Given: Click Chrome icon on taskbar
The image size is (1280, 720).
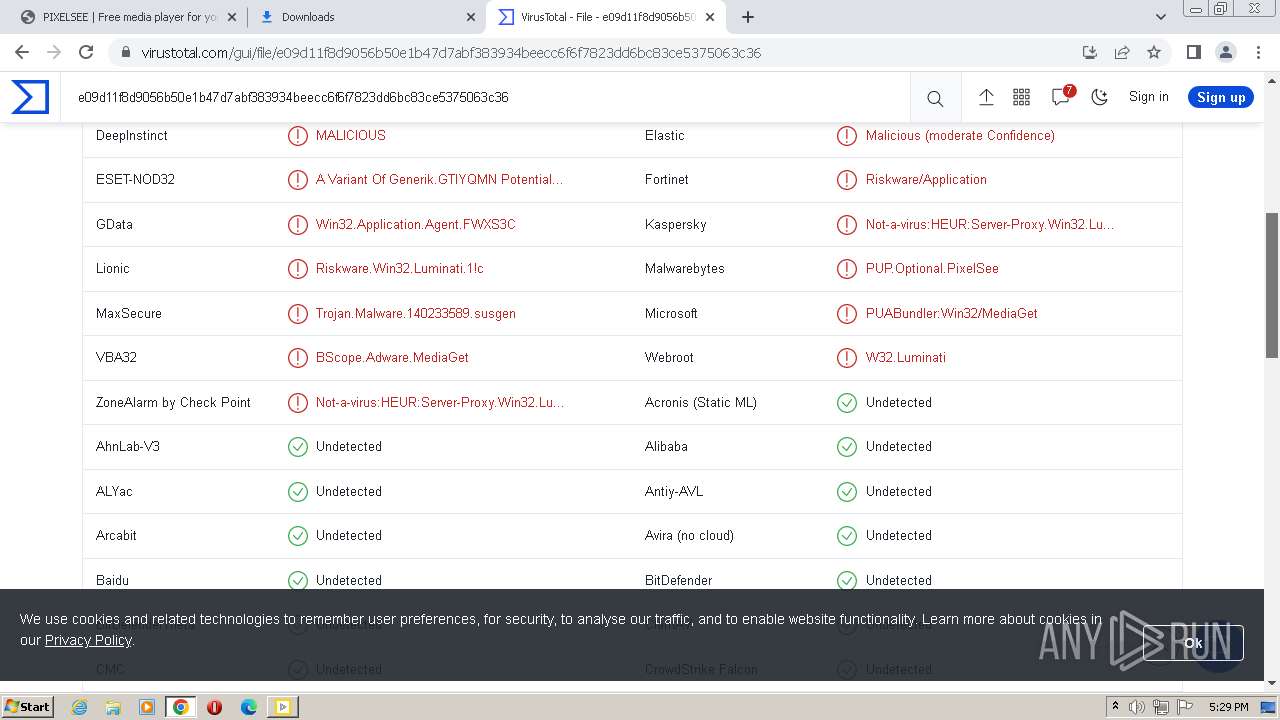Looking at the screenshot, I should coord(181,707).
